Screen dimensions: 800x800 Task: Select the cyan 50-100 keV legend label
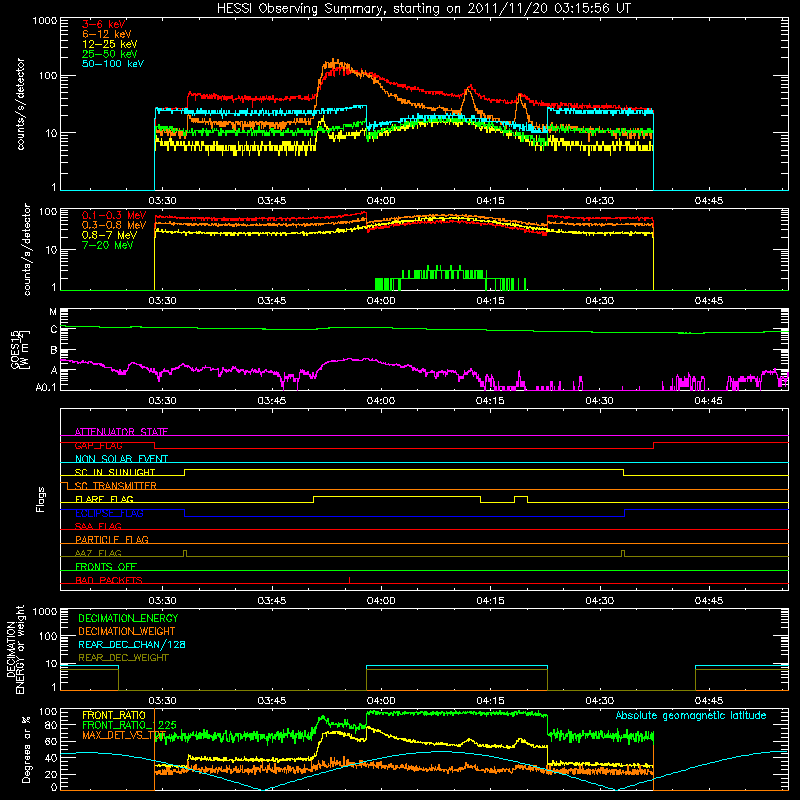113,64
